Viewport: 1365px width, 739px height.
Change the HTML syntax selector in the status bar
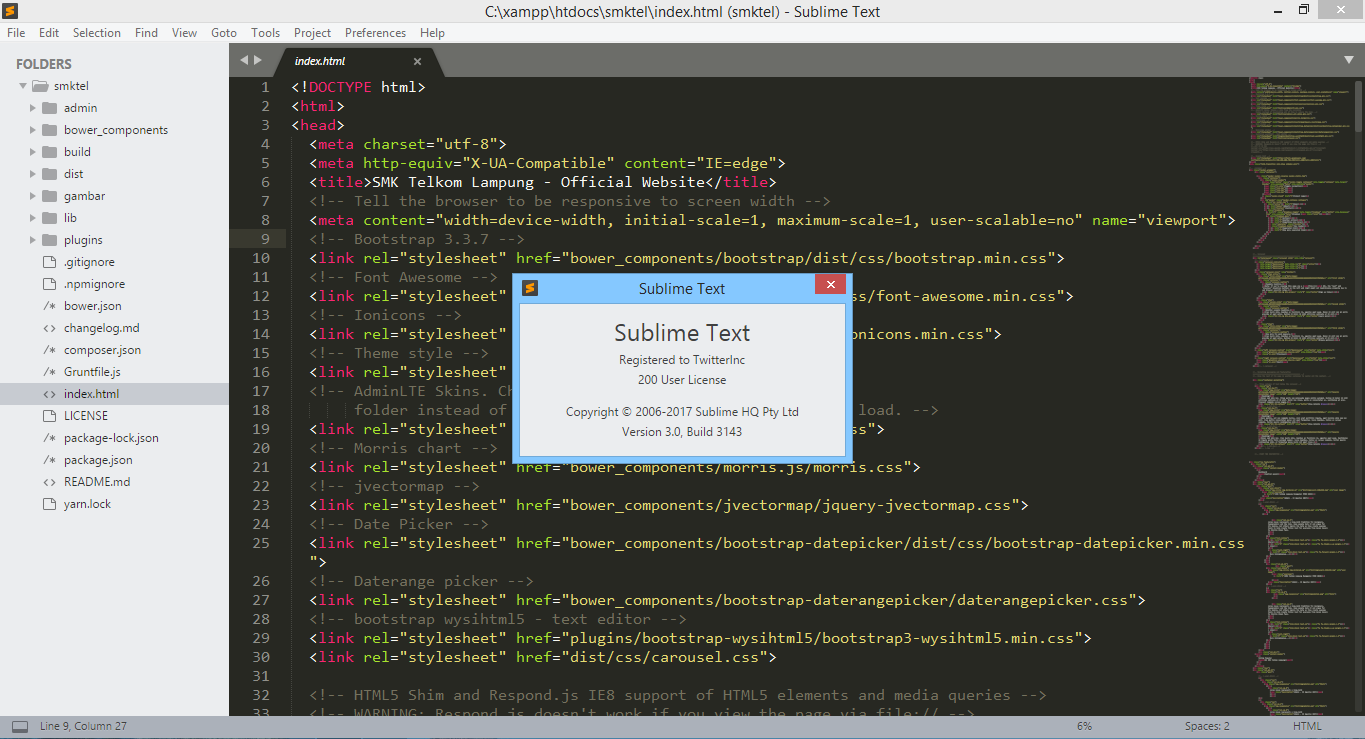1307,726
